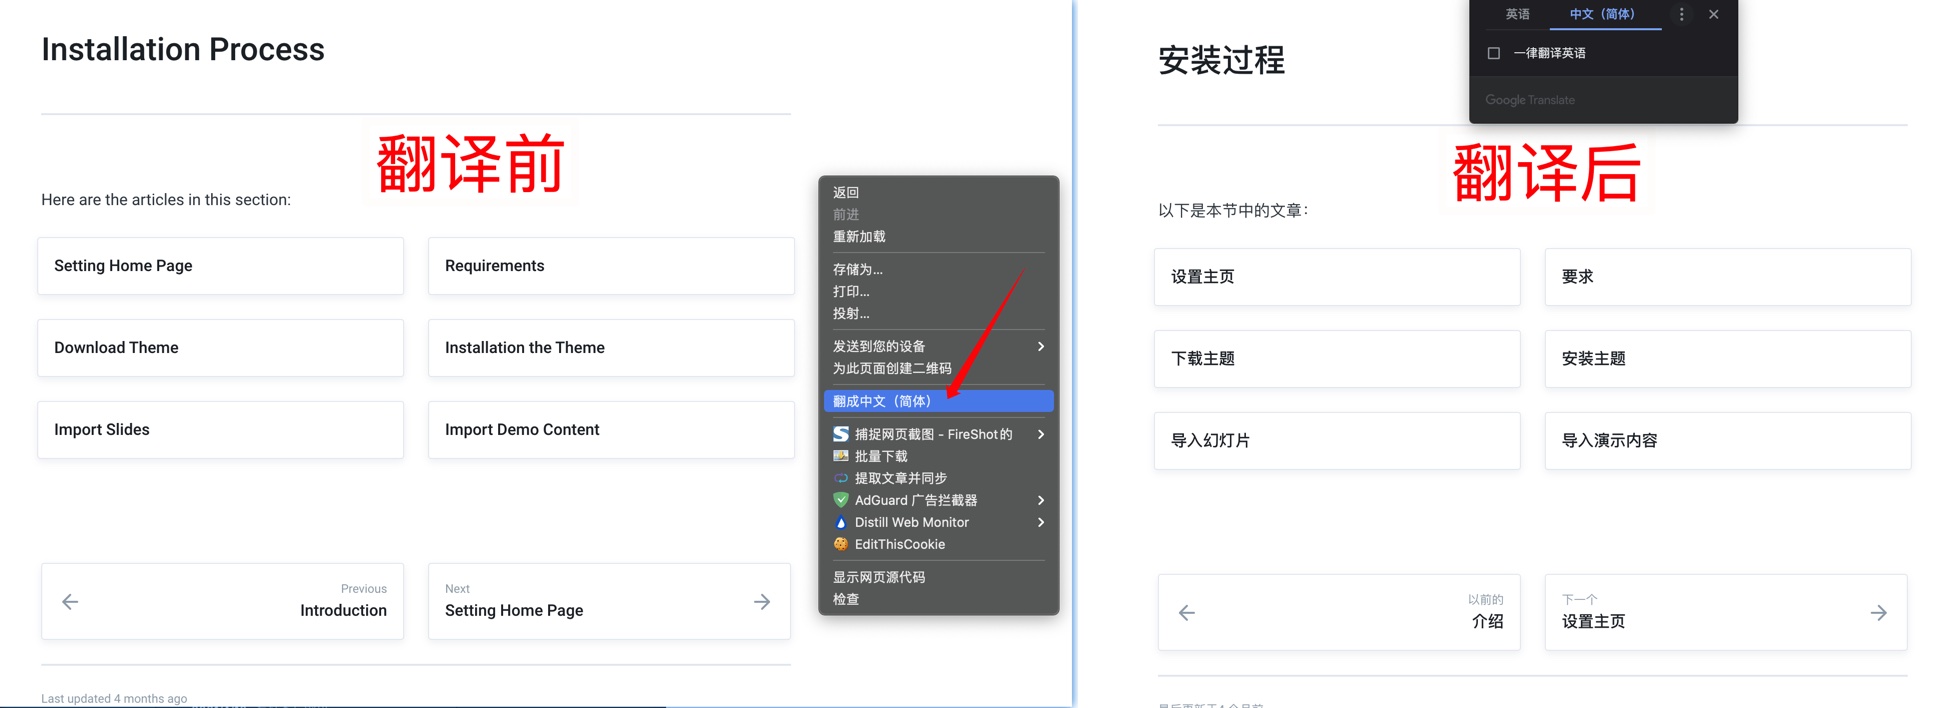The width and height of the screenshot is (1957, 708).
Task: Expand the 发送到您的设备 submenu arrow
Action: point(1041,346)
